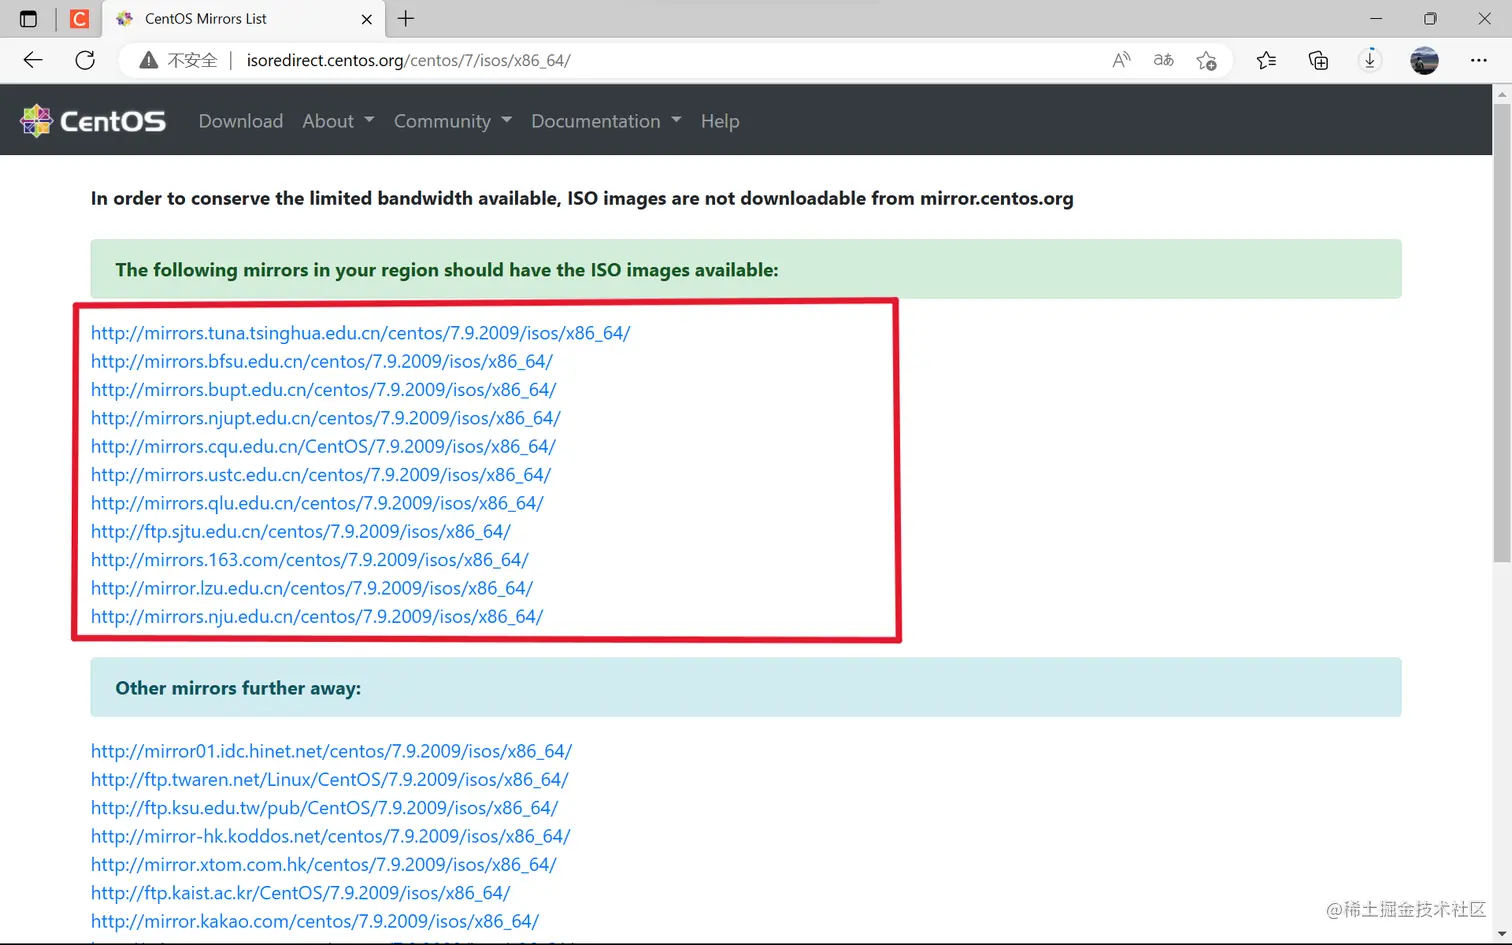Expand the Documentation dropdown menu

tap(606, 121)
